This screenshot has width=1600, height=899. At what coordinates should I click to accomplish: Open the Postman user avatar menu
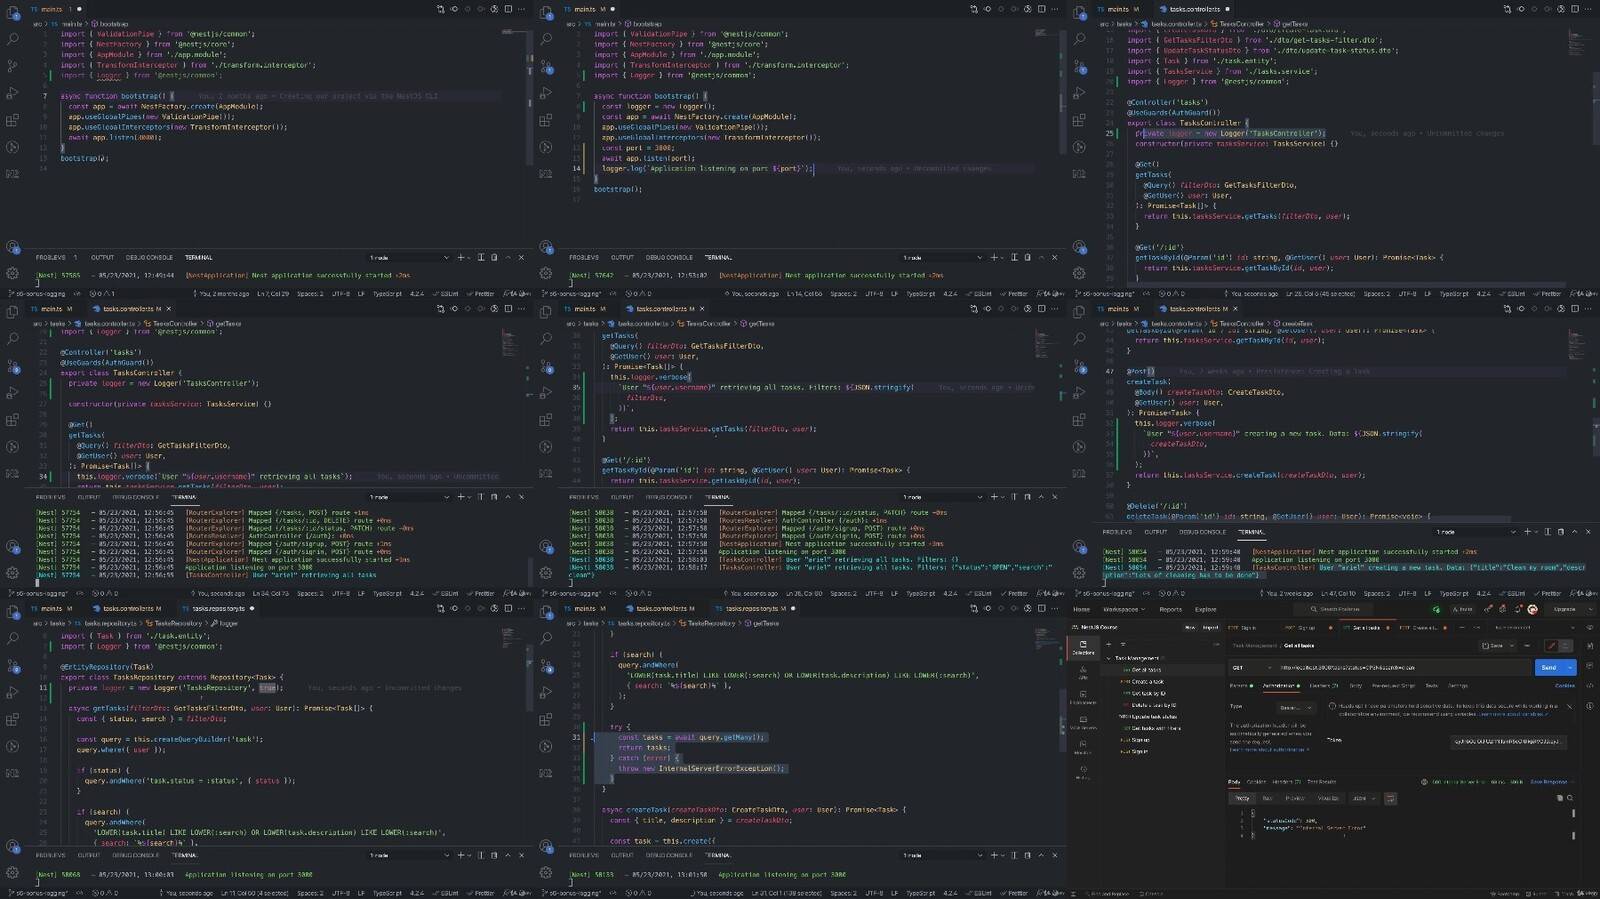click(x=1532, y=609)
